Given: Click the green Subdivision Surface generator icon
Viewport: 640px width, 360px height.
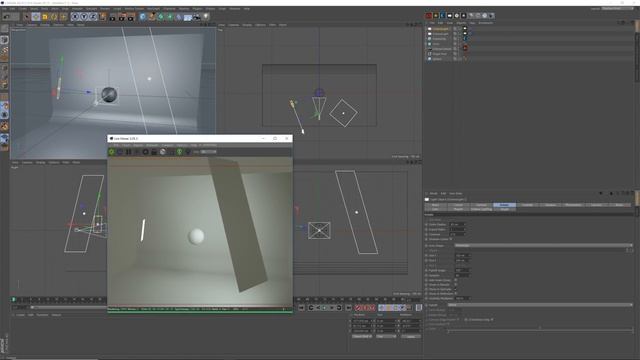Looking at the screenshot, I should coord(161,17).
